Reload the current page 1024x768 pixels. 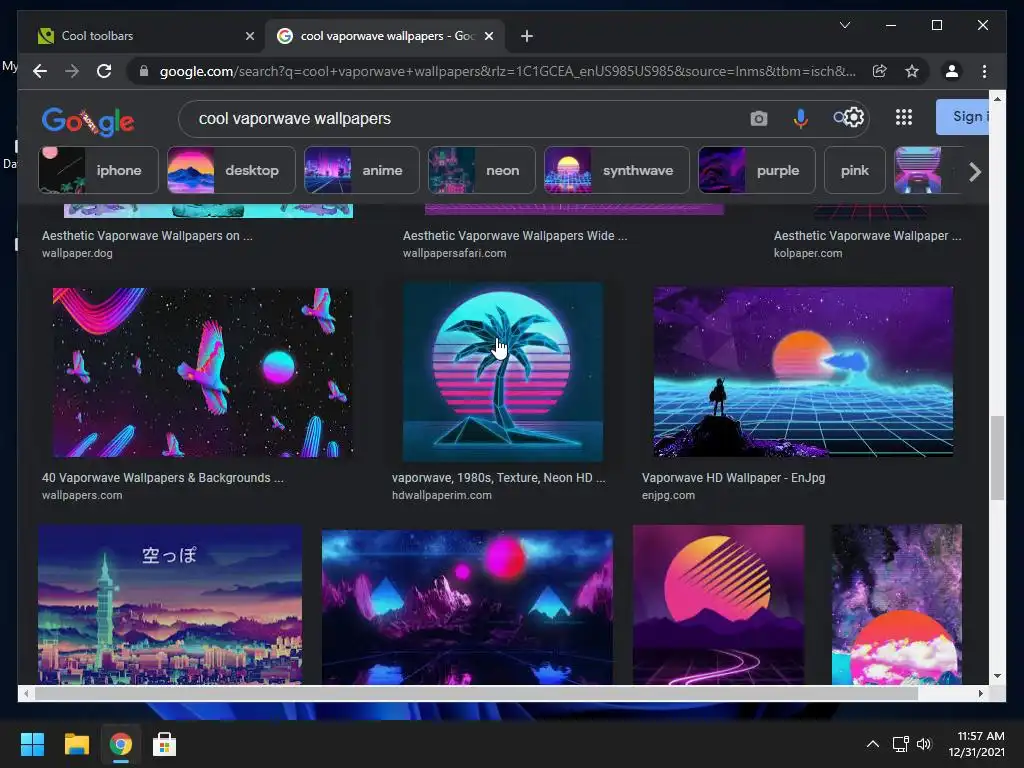(104, 71)
